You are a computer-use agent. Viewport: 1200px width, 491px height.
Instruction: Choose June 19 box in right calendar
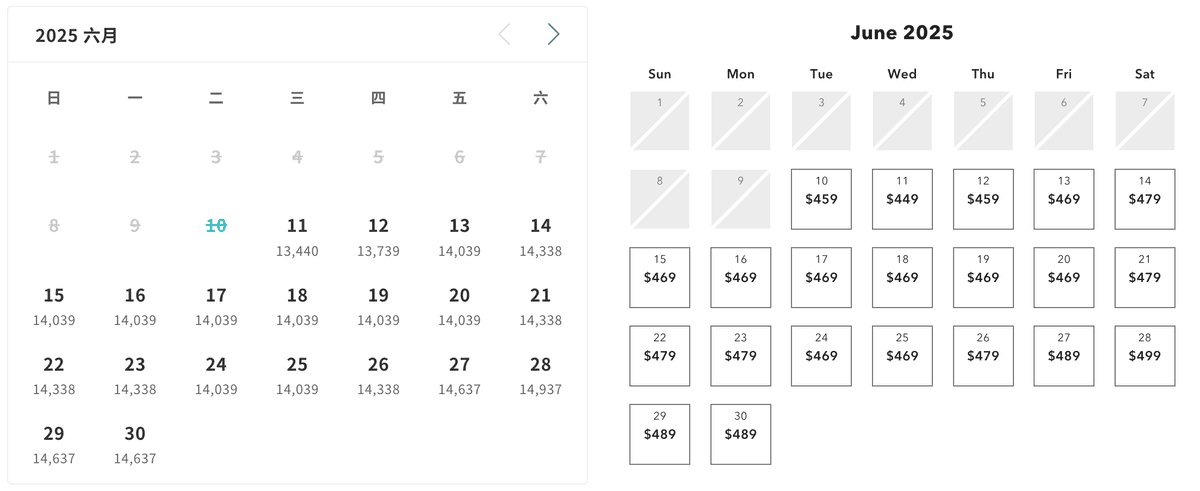coord(983,277)
